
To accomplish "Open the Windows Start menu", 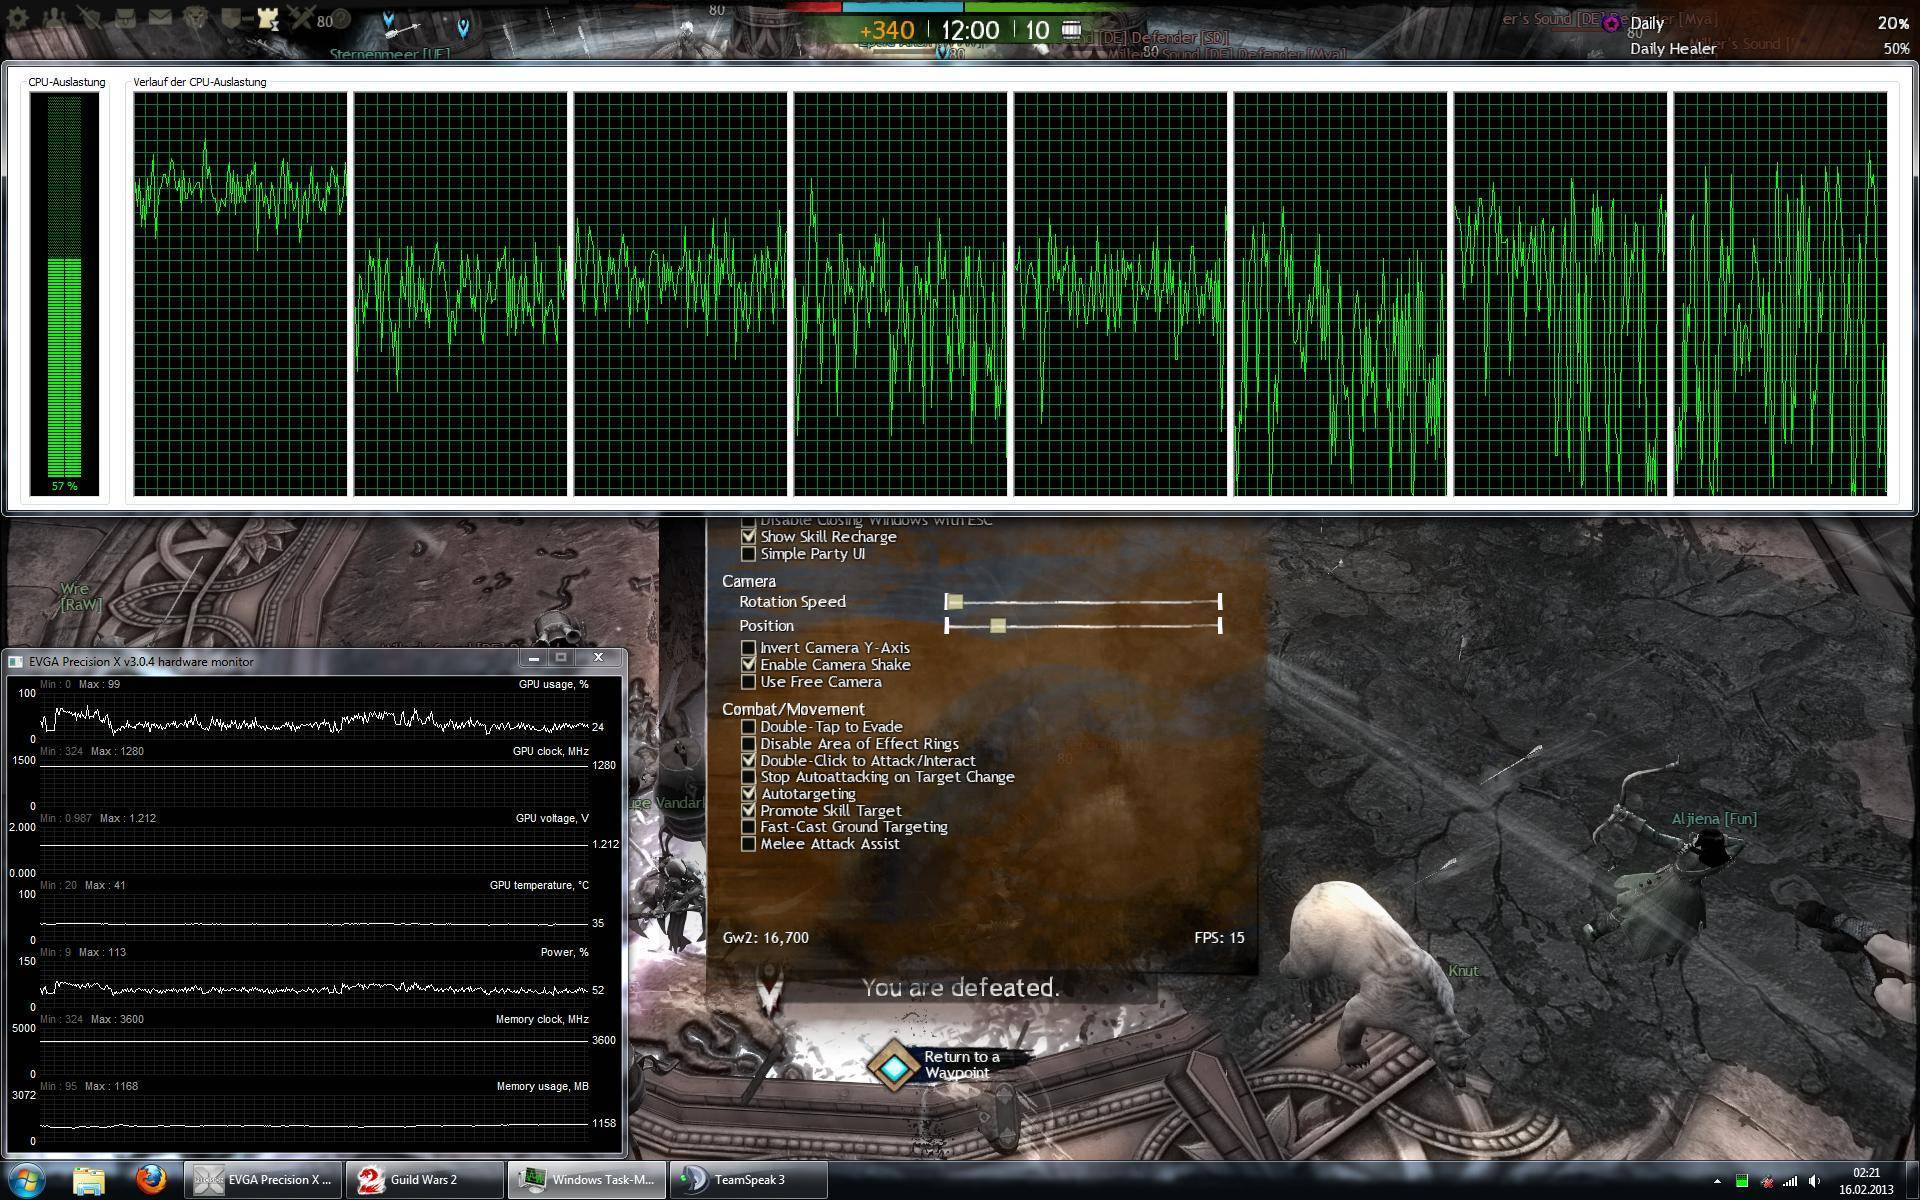I will pyautogui.click(x=26, y=1180).
